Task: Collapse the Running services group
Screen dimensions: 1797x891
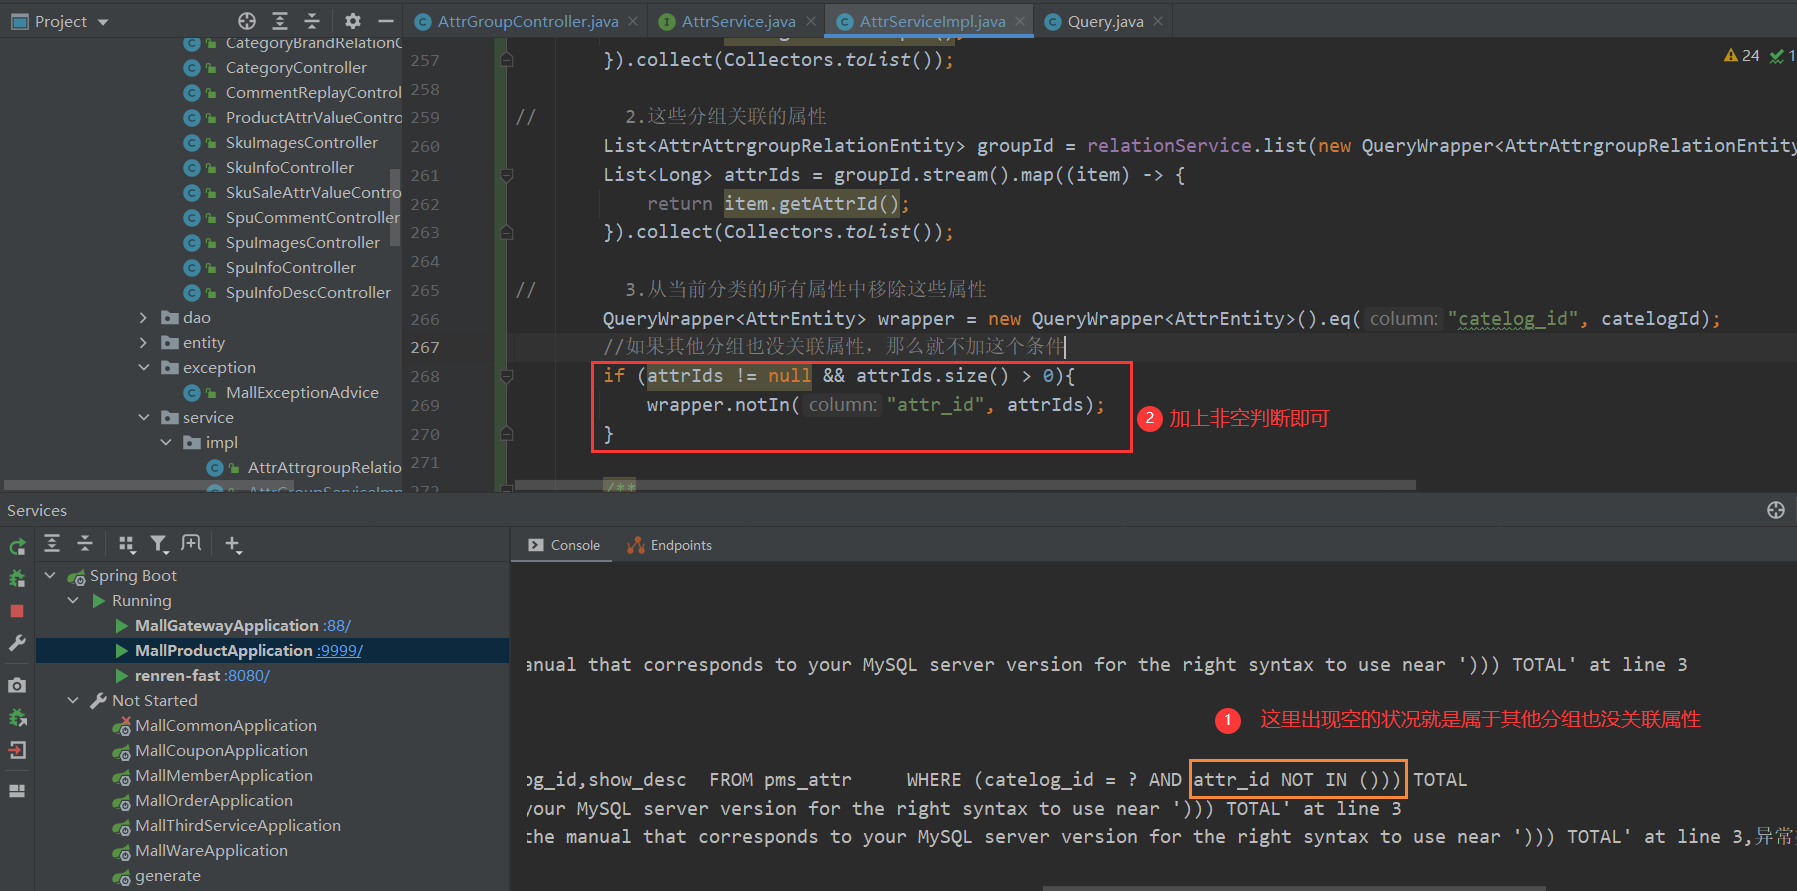Action: click(73, 600)
